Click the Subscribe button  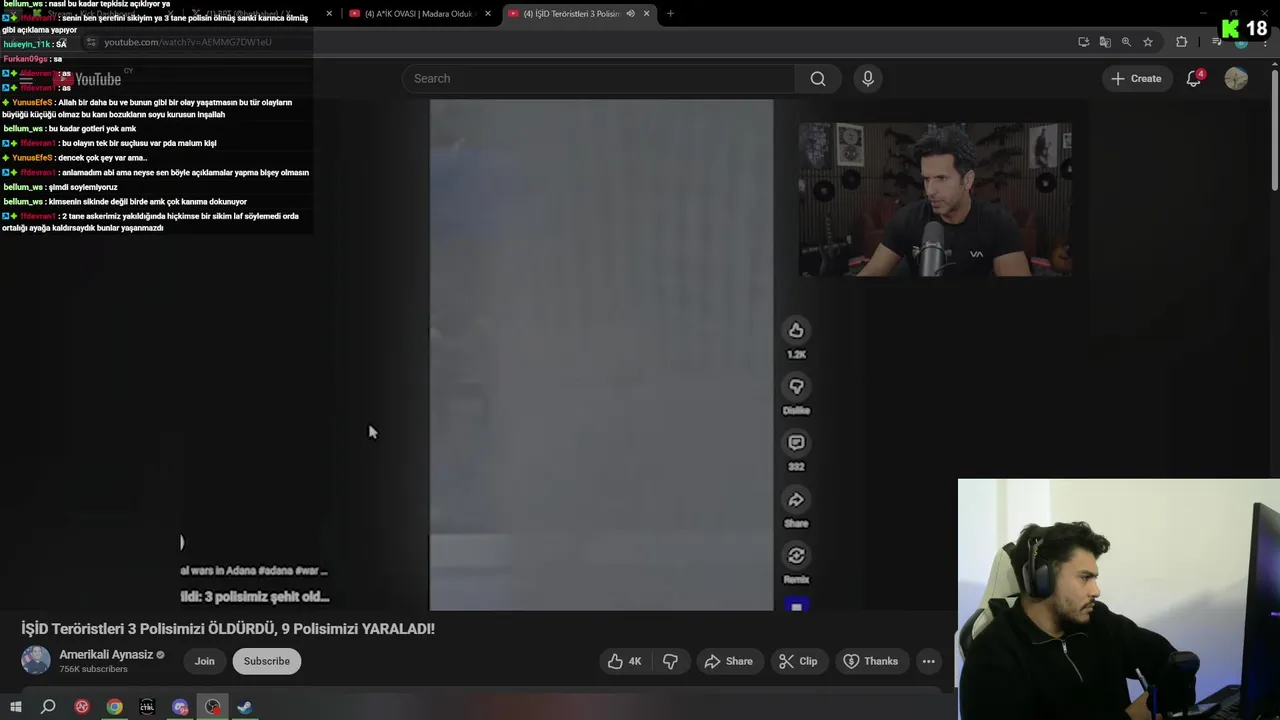point(266,661)
